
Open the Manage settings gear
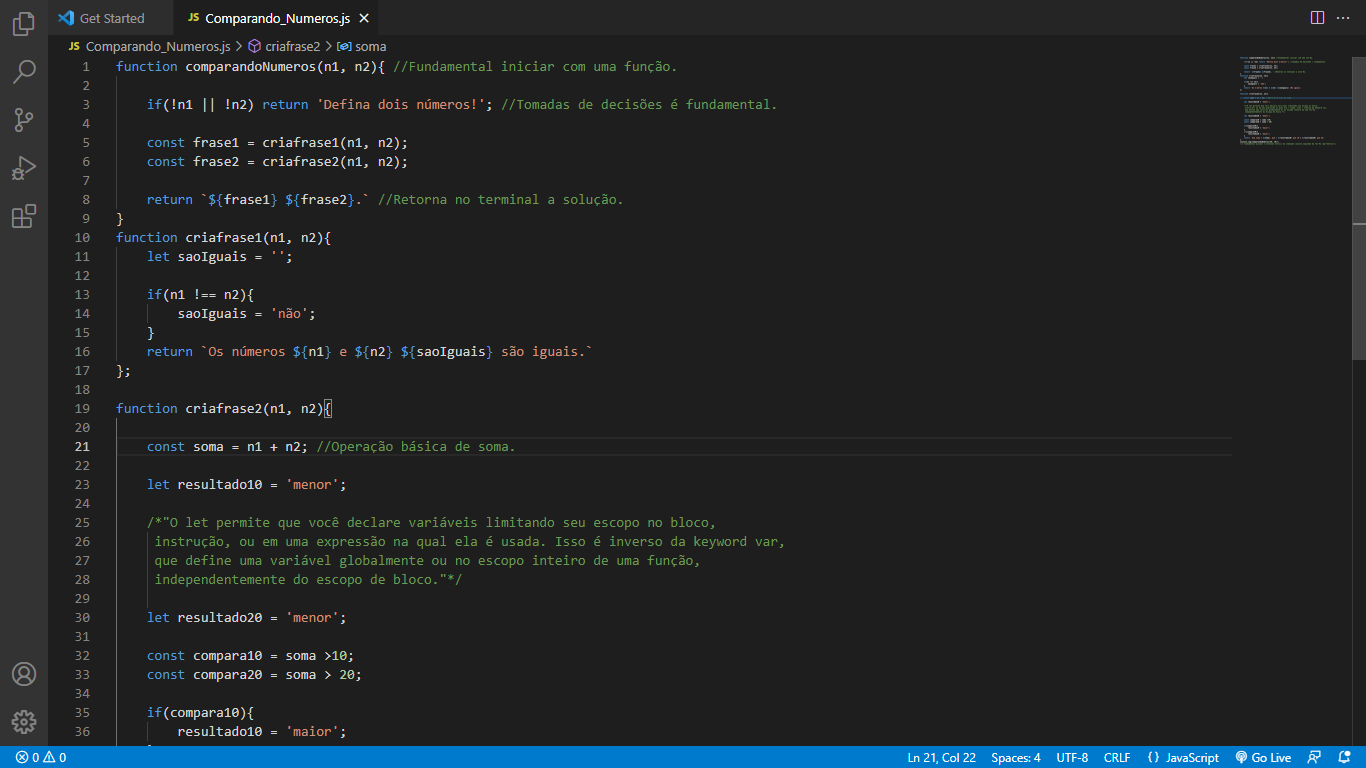(x=24, y=722)
